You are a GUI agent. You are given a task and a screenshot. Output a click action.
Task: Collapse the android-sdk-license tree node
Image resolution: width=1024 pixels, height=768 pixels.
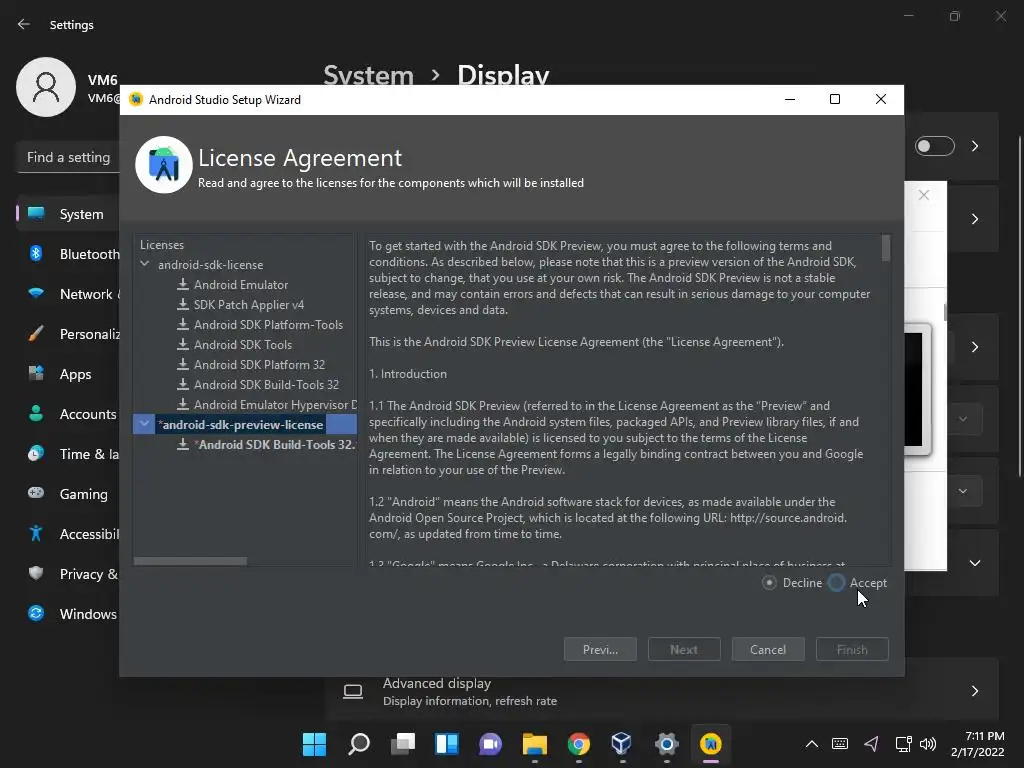point(145,264)
